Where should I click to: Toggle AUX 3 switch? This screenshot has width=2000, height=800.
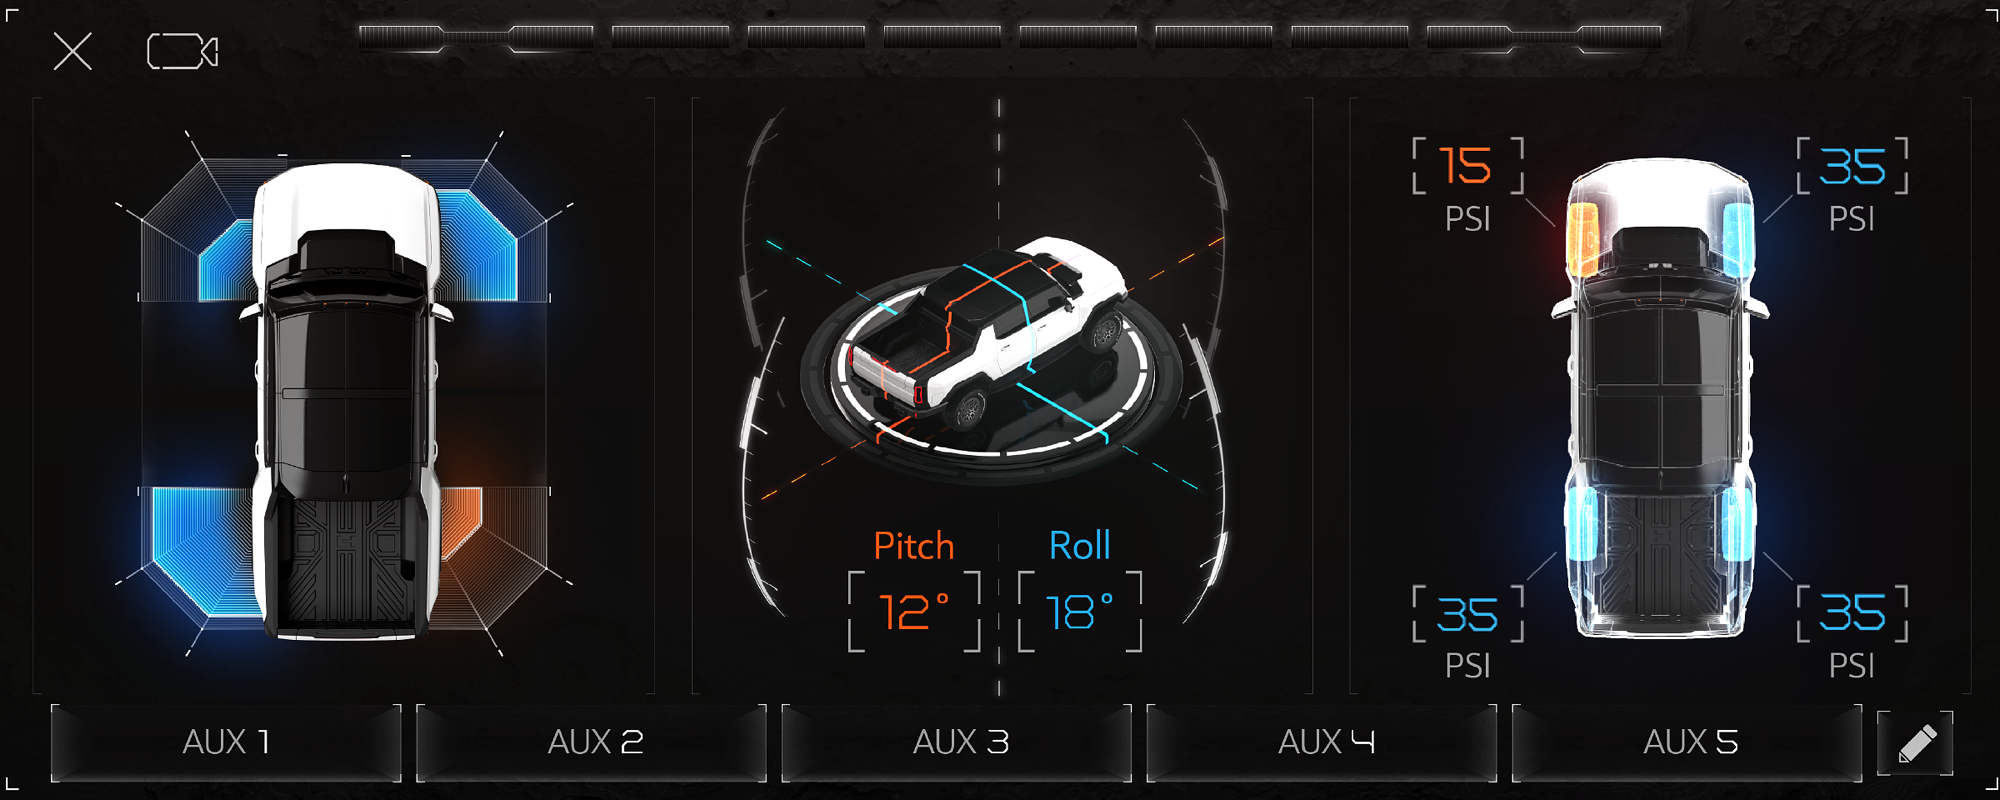pyautogui.click(x=957, y=742)
